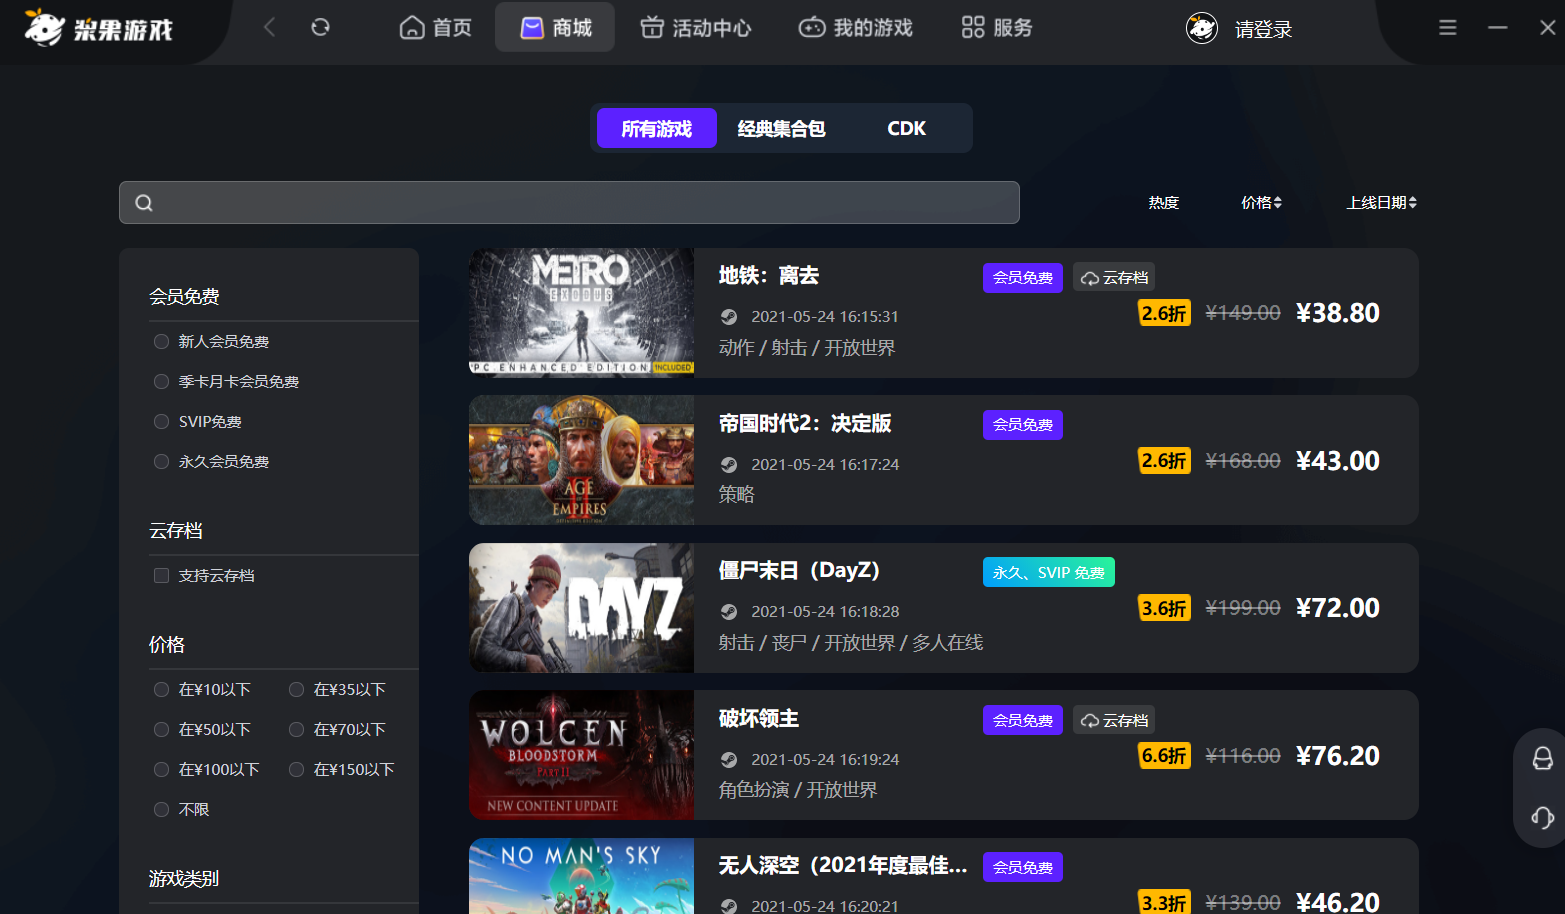
Task: Open the Wolcen Bloodstorm thumbnail
Action: click(581, 755)
